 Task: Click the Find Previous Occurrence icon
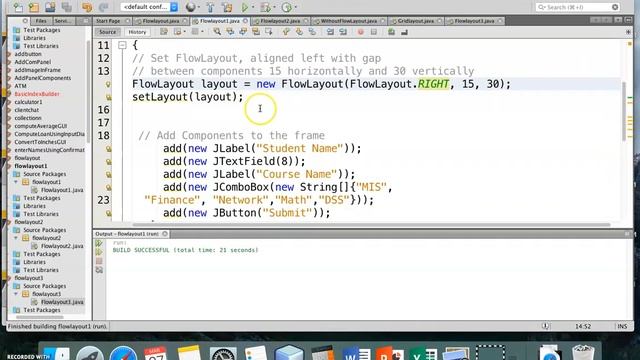coord(230,32)
